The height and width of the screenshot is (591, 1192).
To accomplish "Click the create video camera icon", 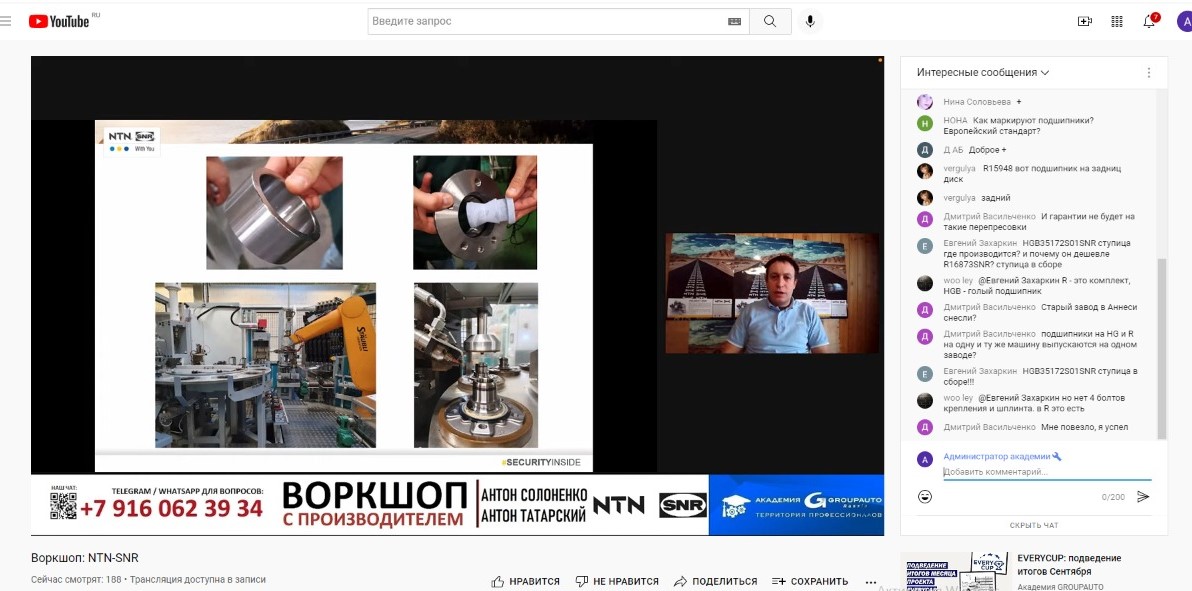I will pyautogui.click(x=1085, y=21).
